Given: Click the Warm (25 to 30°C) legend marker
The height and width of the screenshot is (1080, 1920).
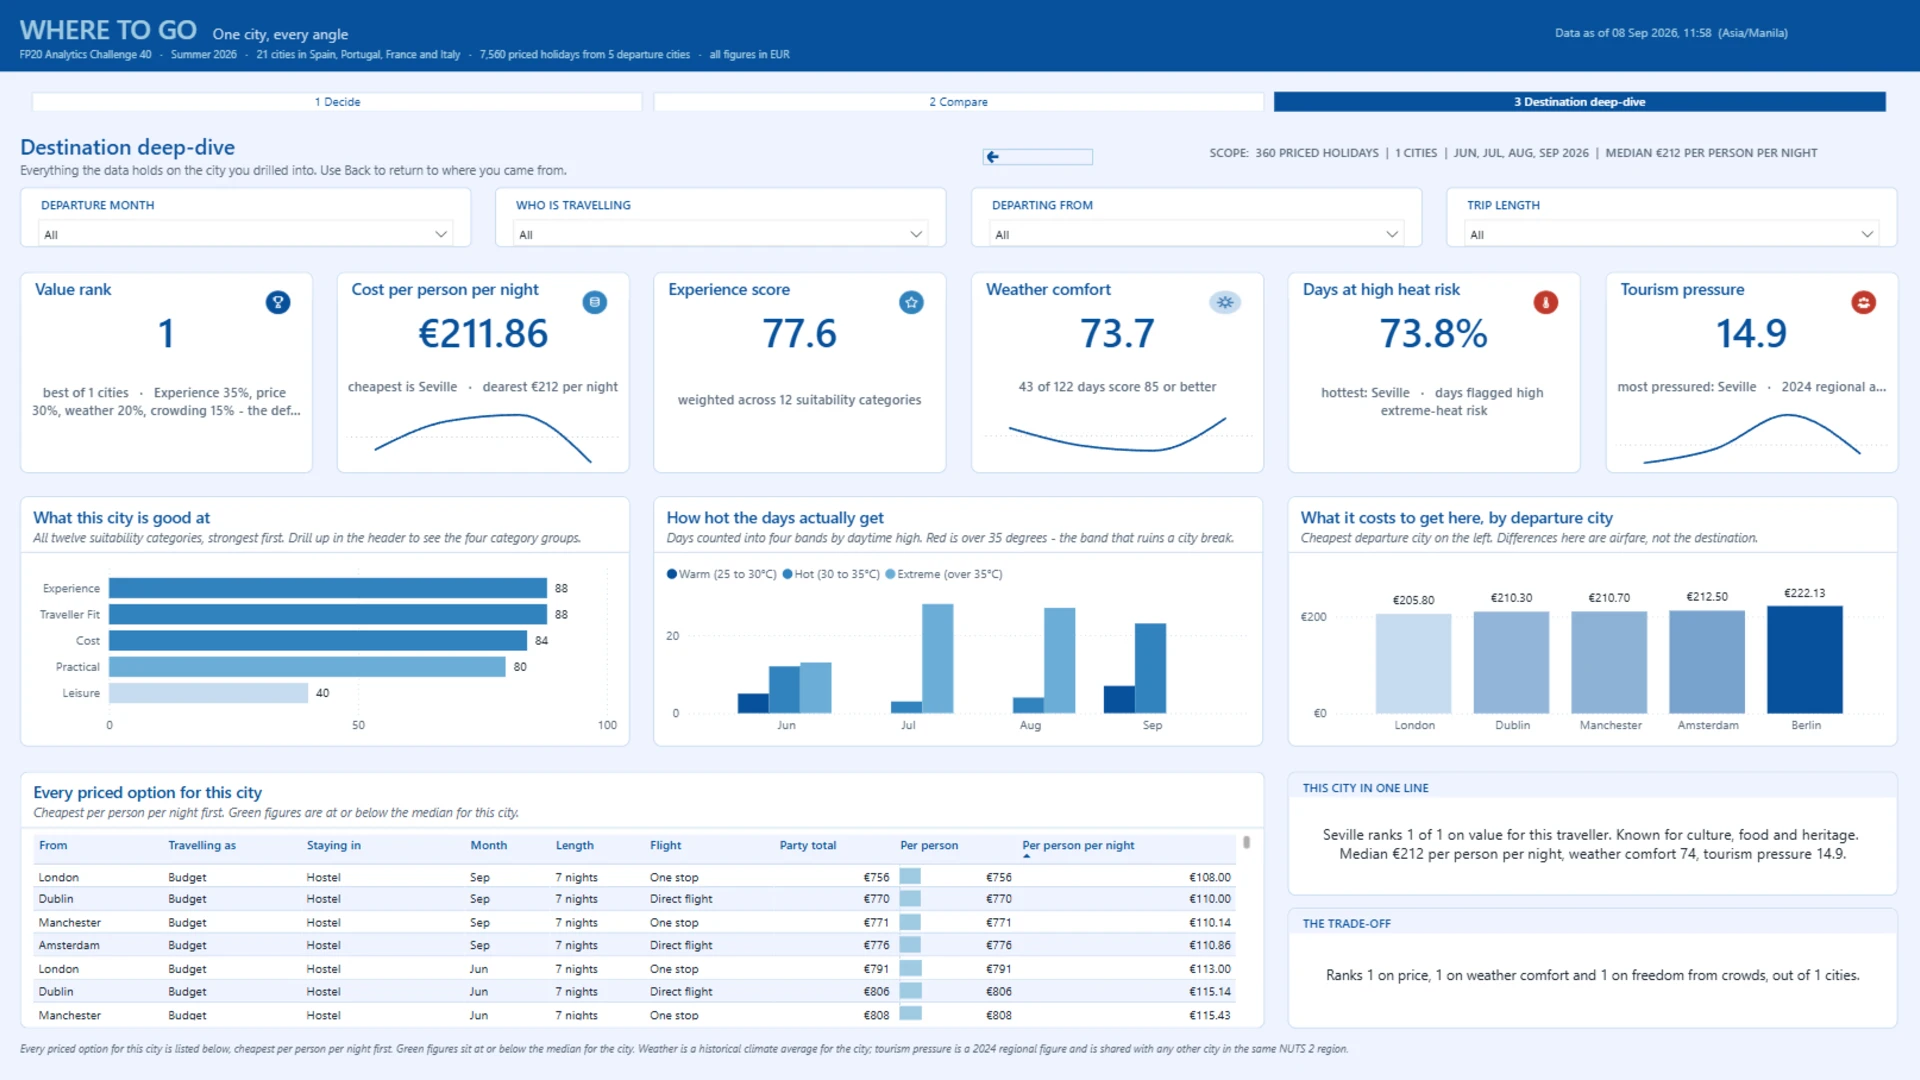Looking at the screenshot, I should click(672, 574).
